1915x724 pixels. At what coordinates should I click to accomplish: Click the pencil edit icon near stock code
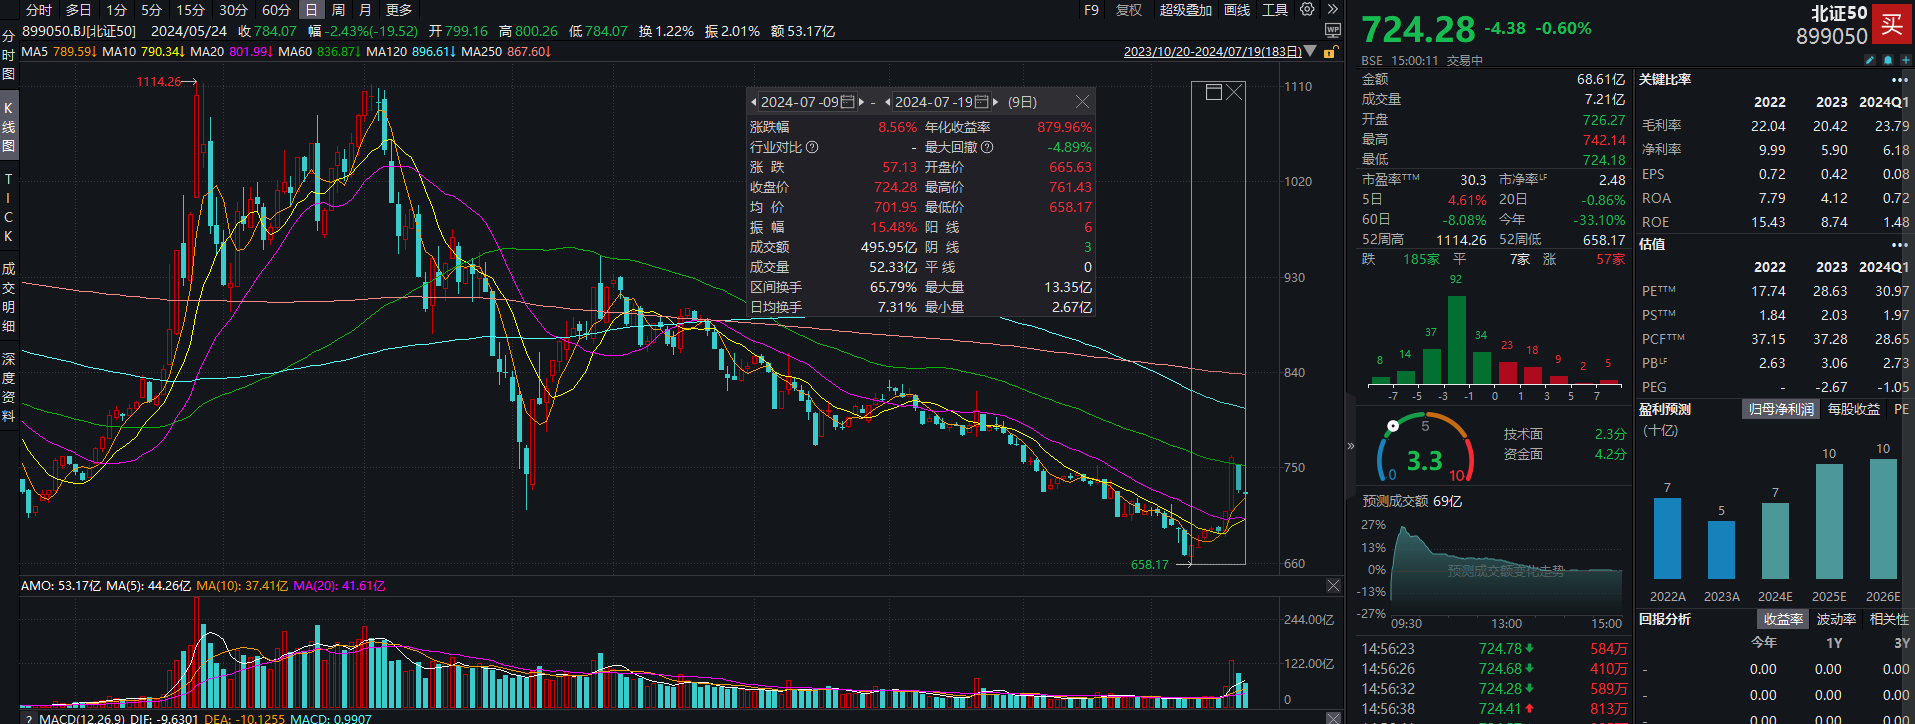pos(1869,60)
